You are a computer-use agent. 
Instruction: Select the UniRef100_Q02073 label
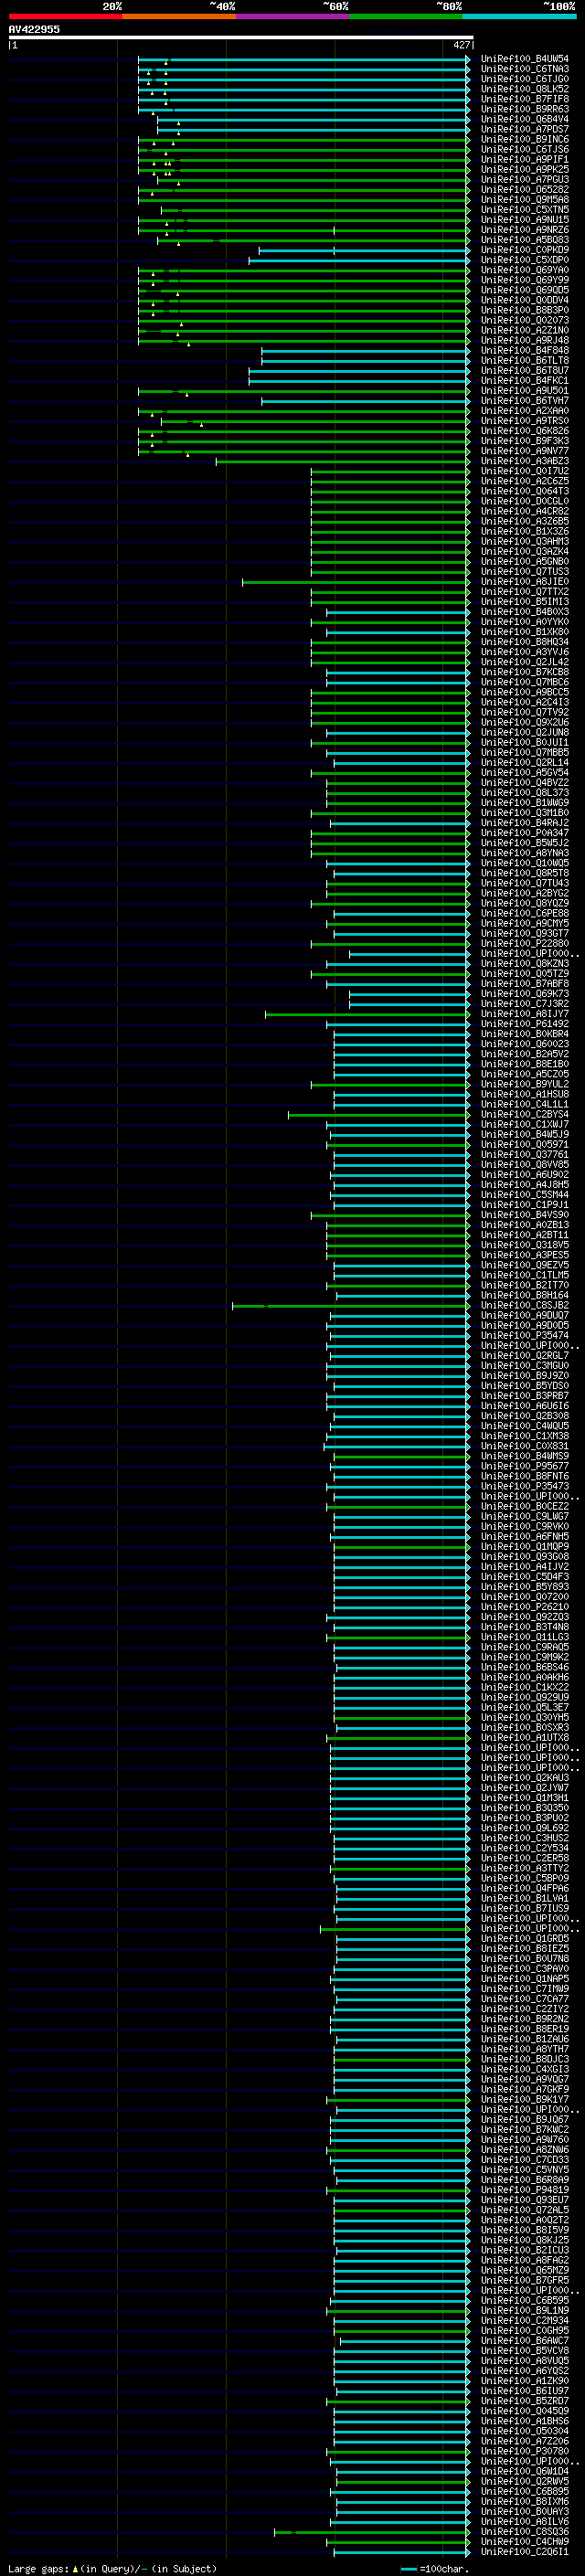coord(525,320)
